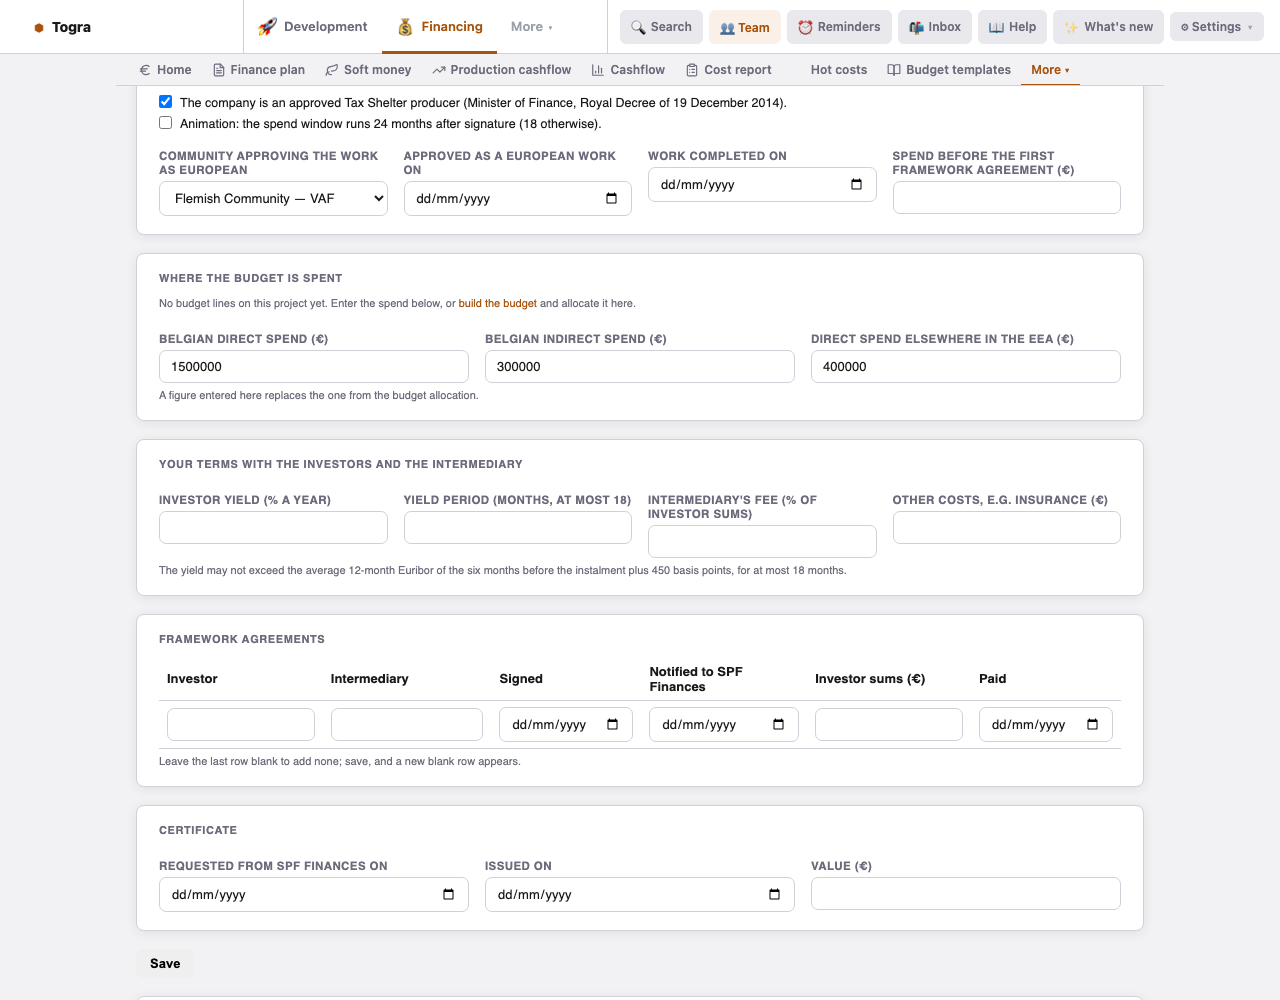Click the Investor yield input field
The height and width of the screenshot is (1000, 1280).
coord(273,527)
